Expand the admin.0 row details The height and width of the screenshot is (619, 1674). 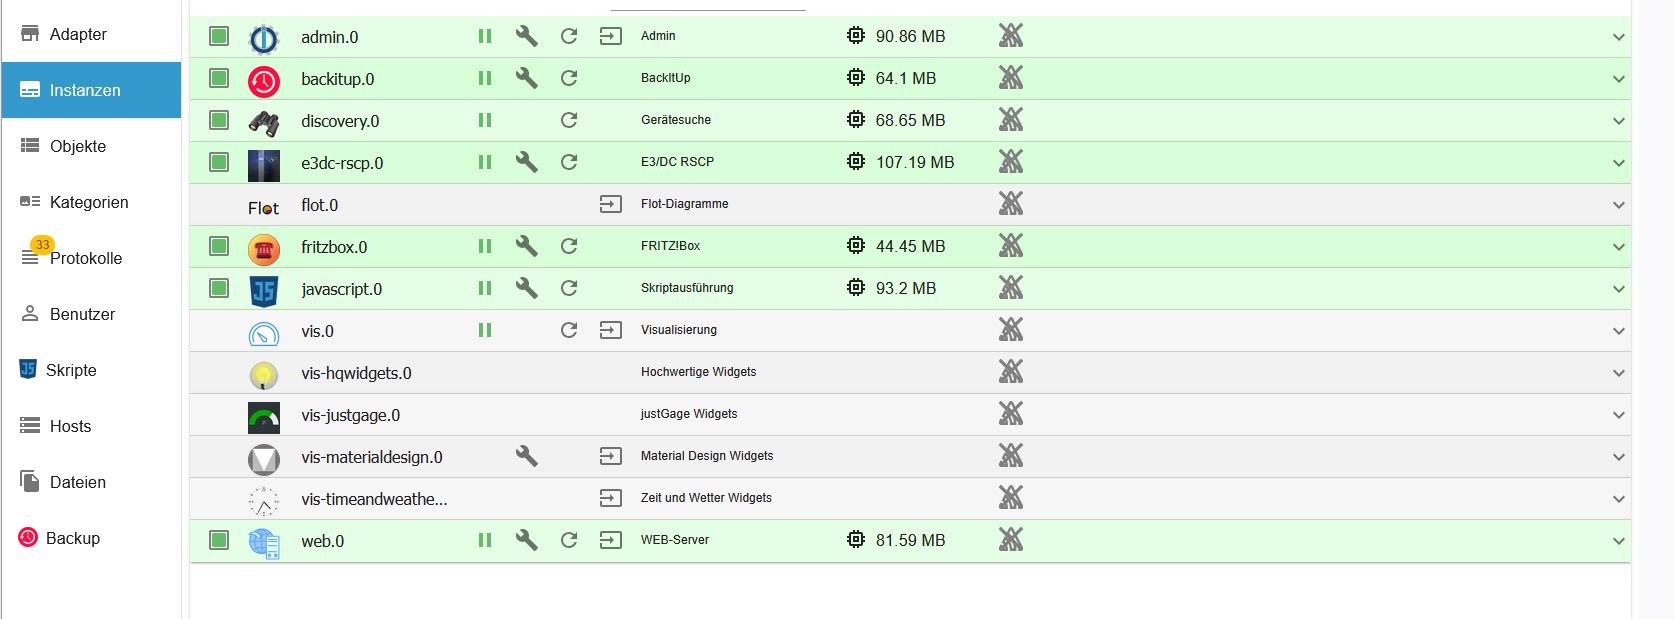tap(1618, 37)
